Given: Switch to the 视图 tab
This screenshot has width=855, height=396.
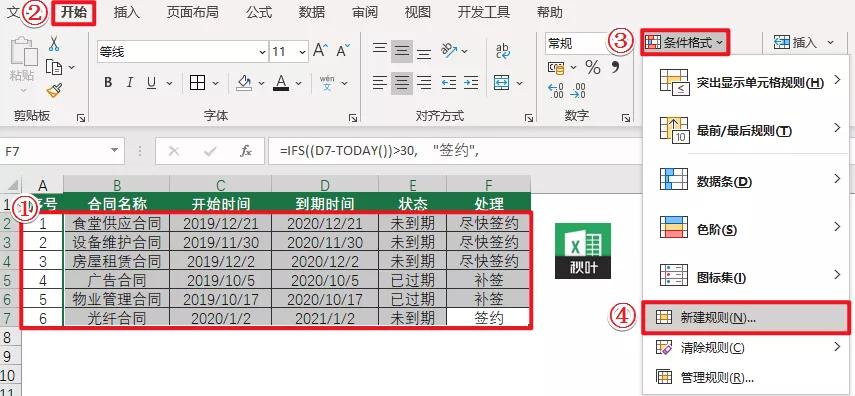Looking at the screenshot, I should (418, 12).
